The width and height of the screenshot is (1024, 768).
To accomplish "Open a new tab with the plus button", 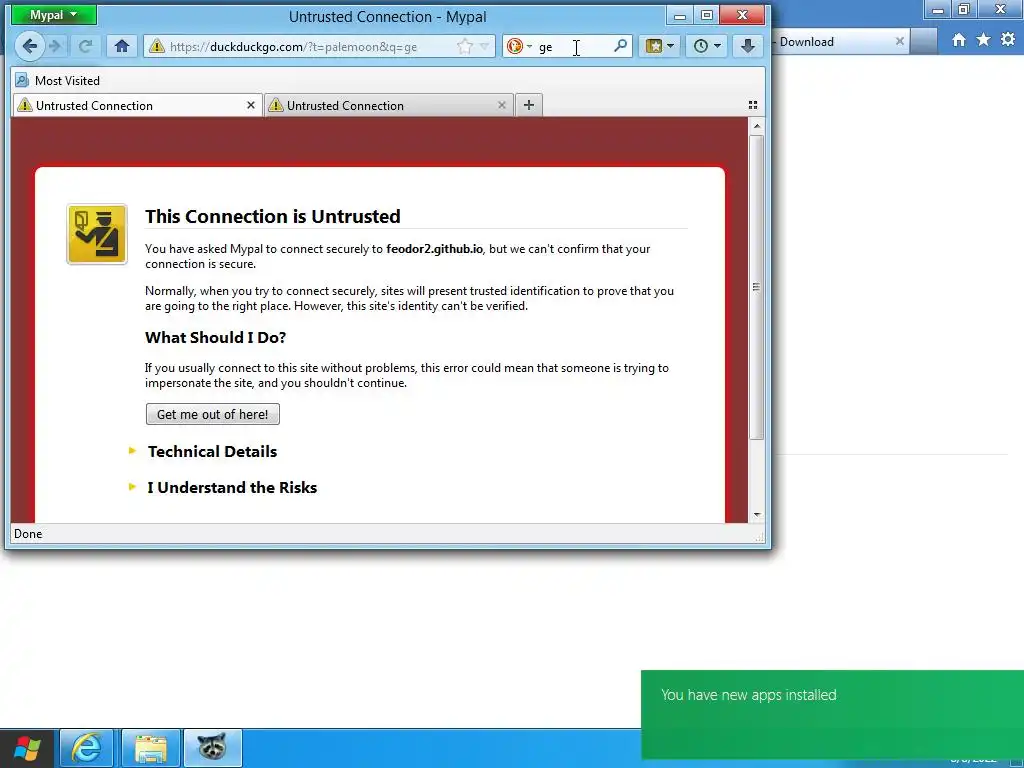I will click(x=529, y=105).
